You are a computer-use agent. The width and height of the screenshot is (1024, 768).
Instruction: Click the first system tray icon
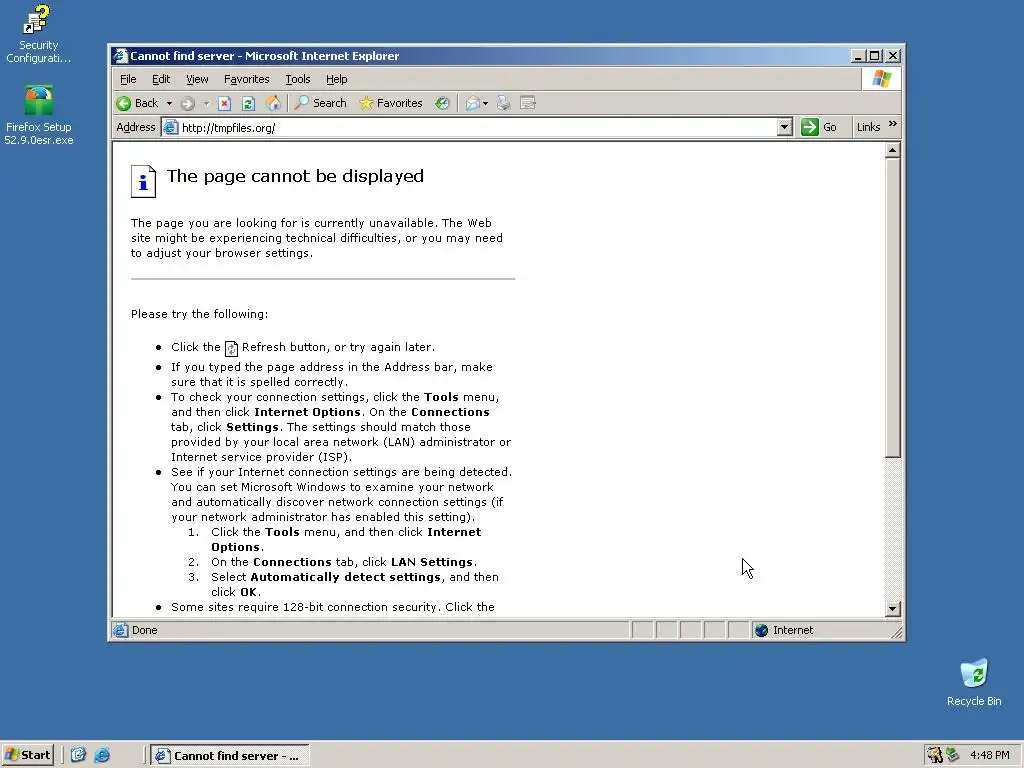[935, 755]
